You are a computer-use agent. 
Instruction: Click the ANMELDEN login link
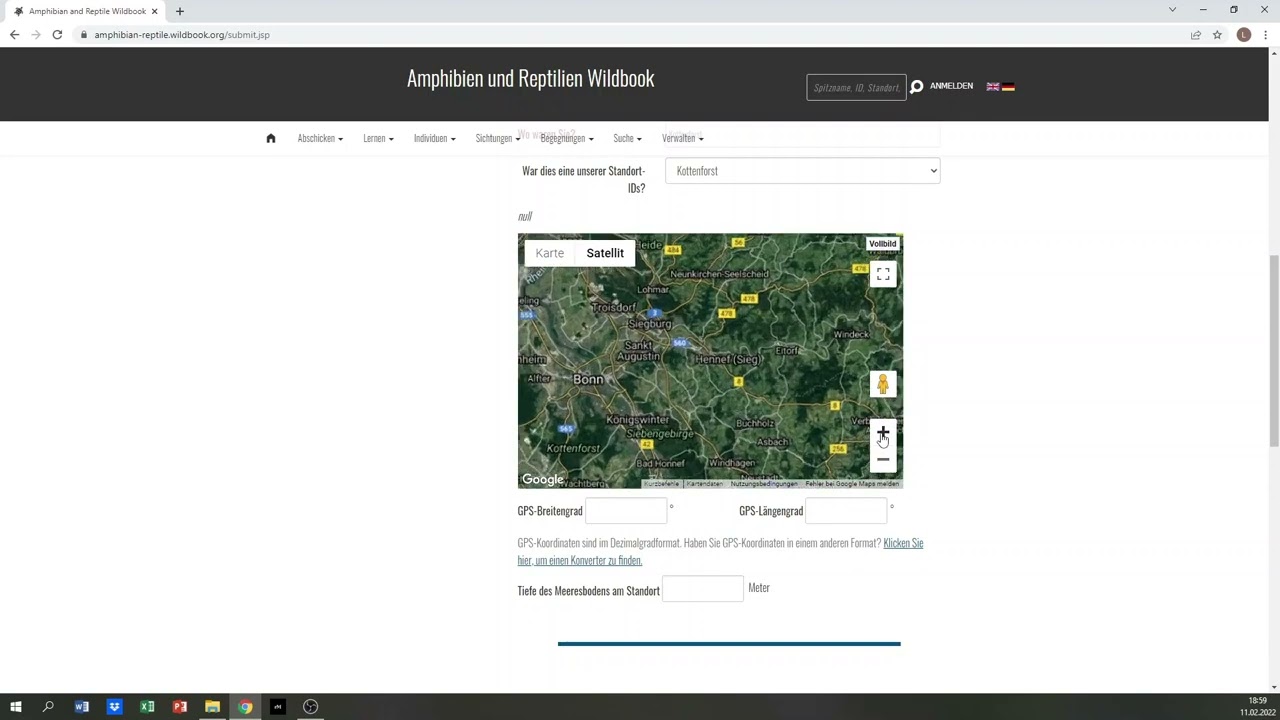pyautogui.click(x=951, y=86)
